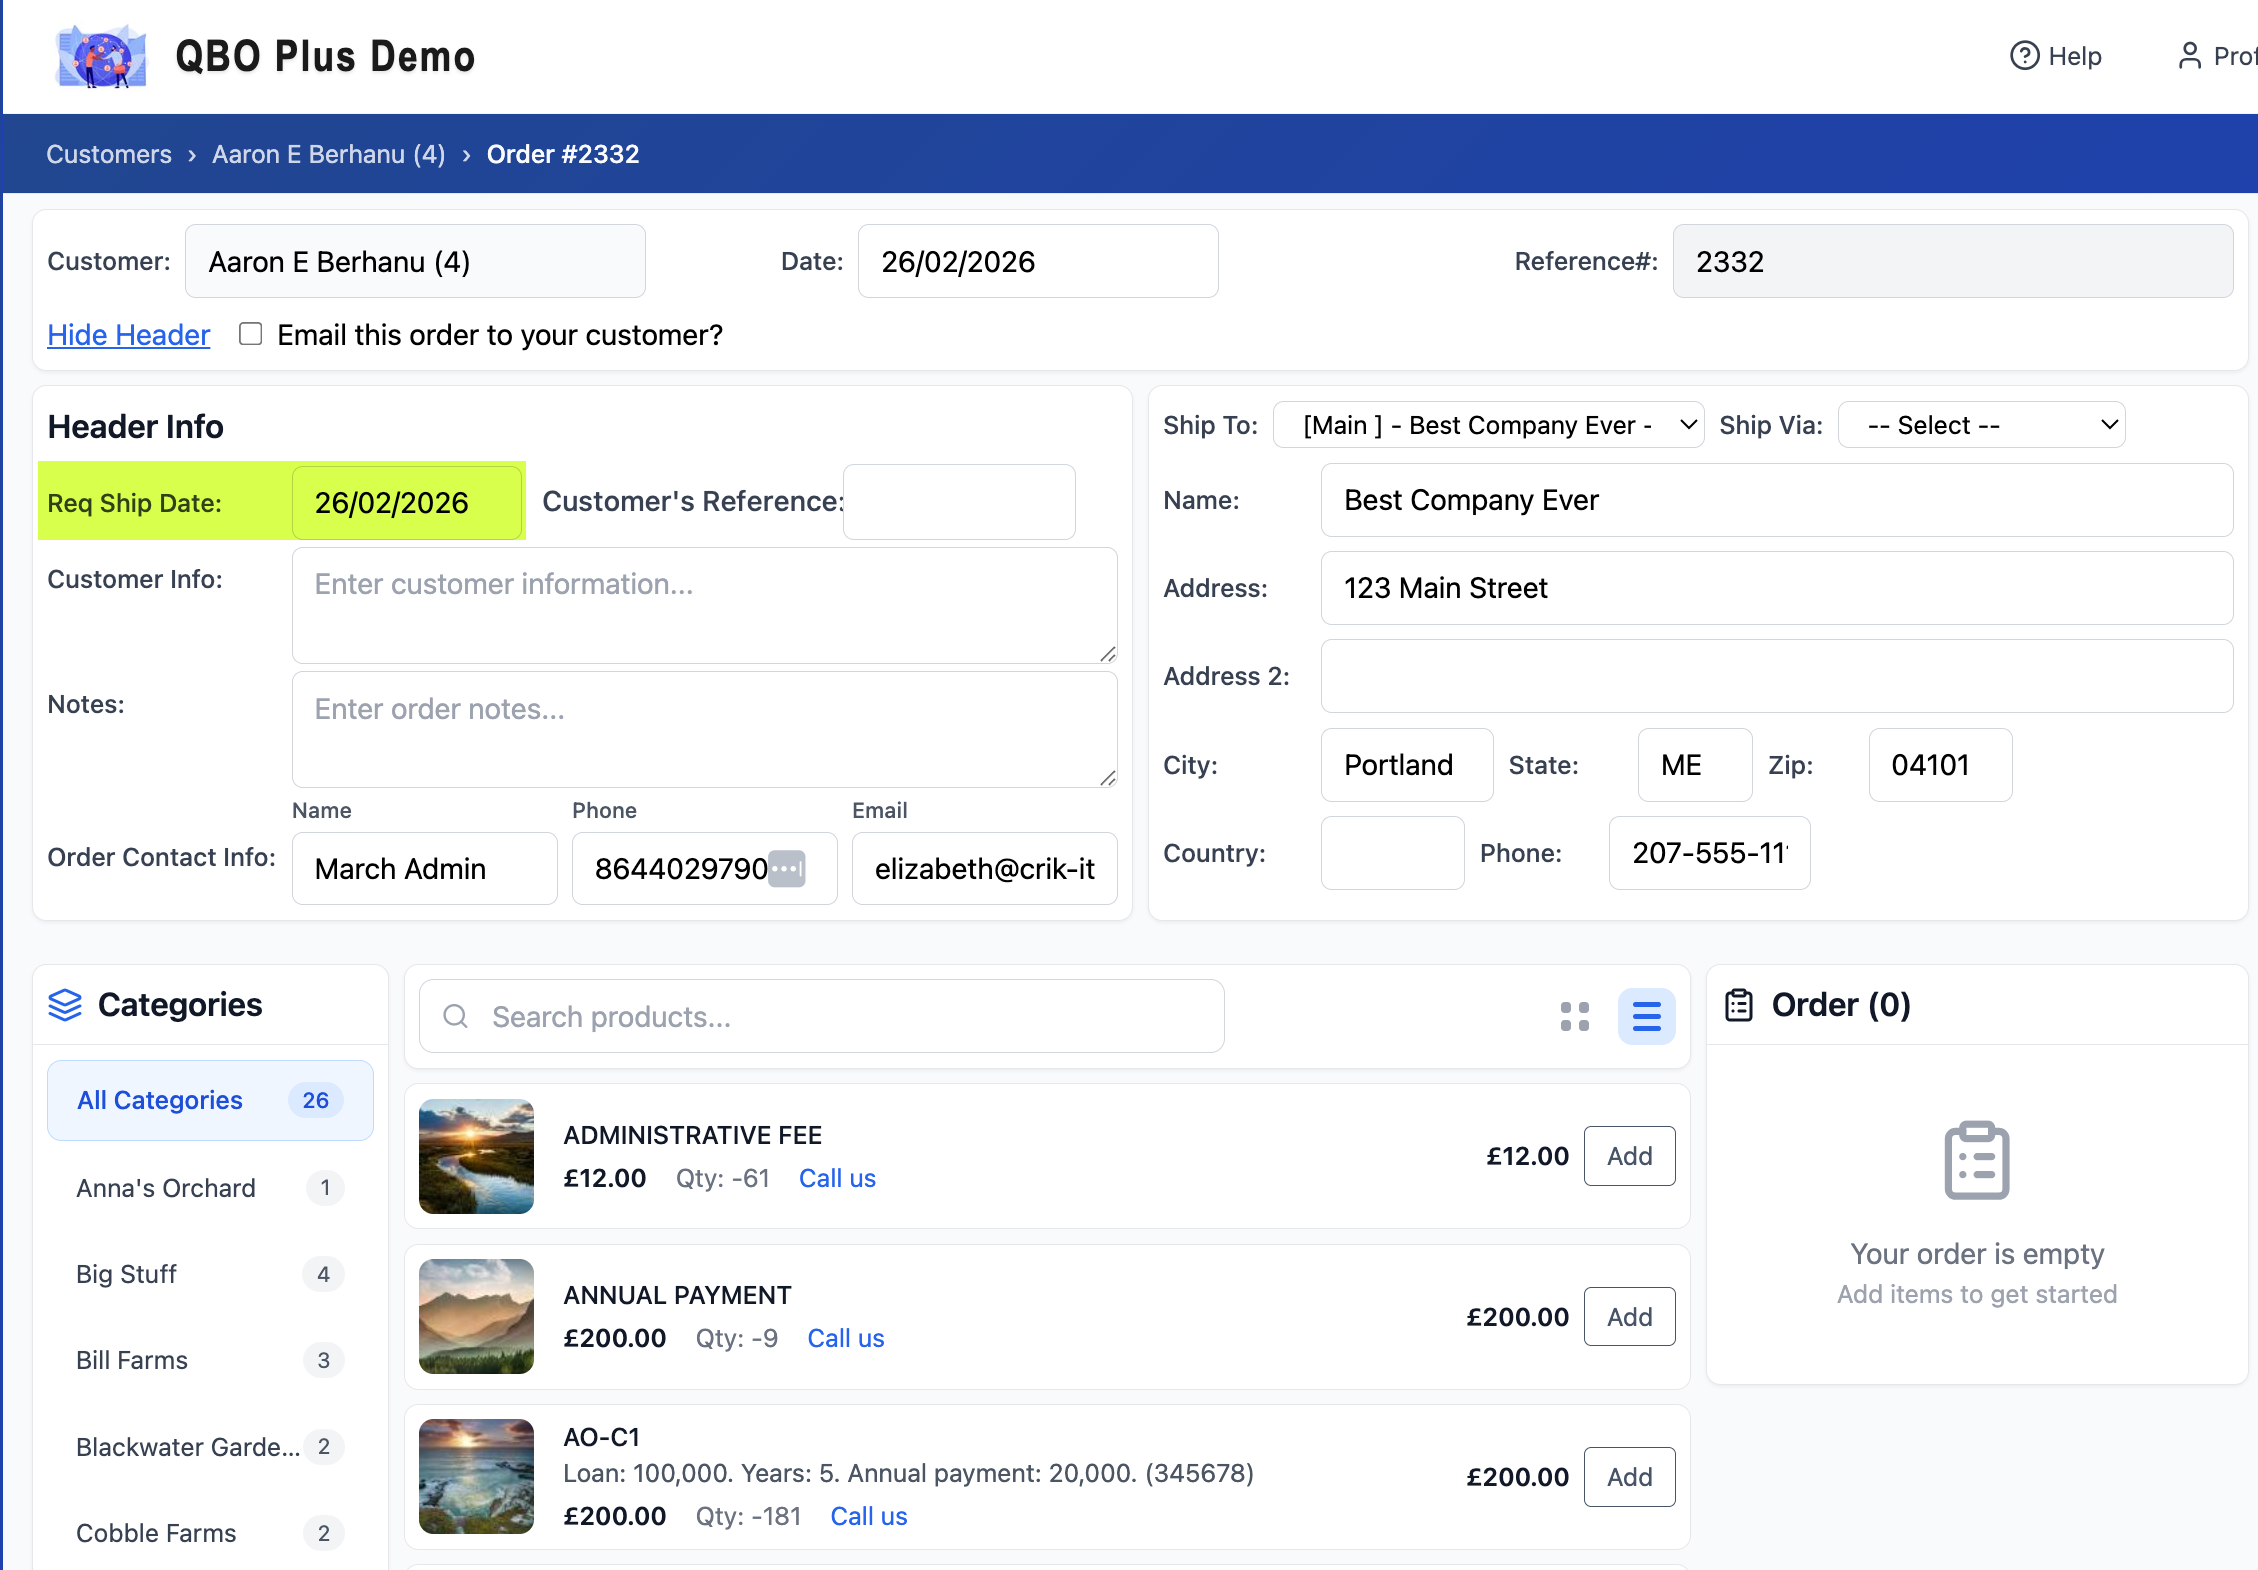Click the phone field autofill icon
Viewport: 2258px width, 1570px height.
787,868
